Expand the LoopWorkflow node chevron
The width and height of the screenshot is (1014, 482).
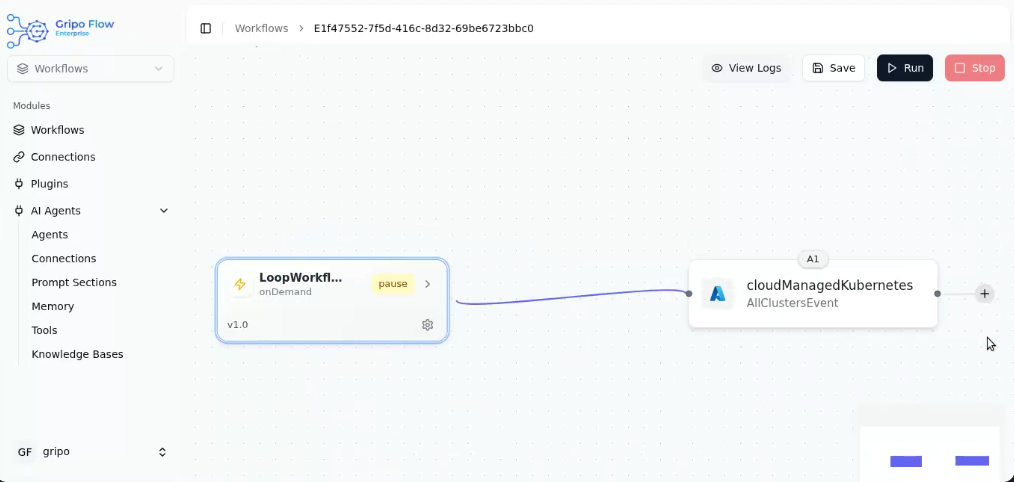[x=428, y=284]
